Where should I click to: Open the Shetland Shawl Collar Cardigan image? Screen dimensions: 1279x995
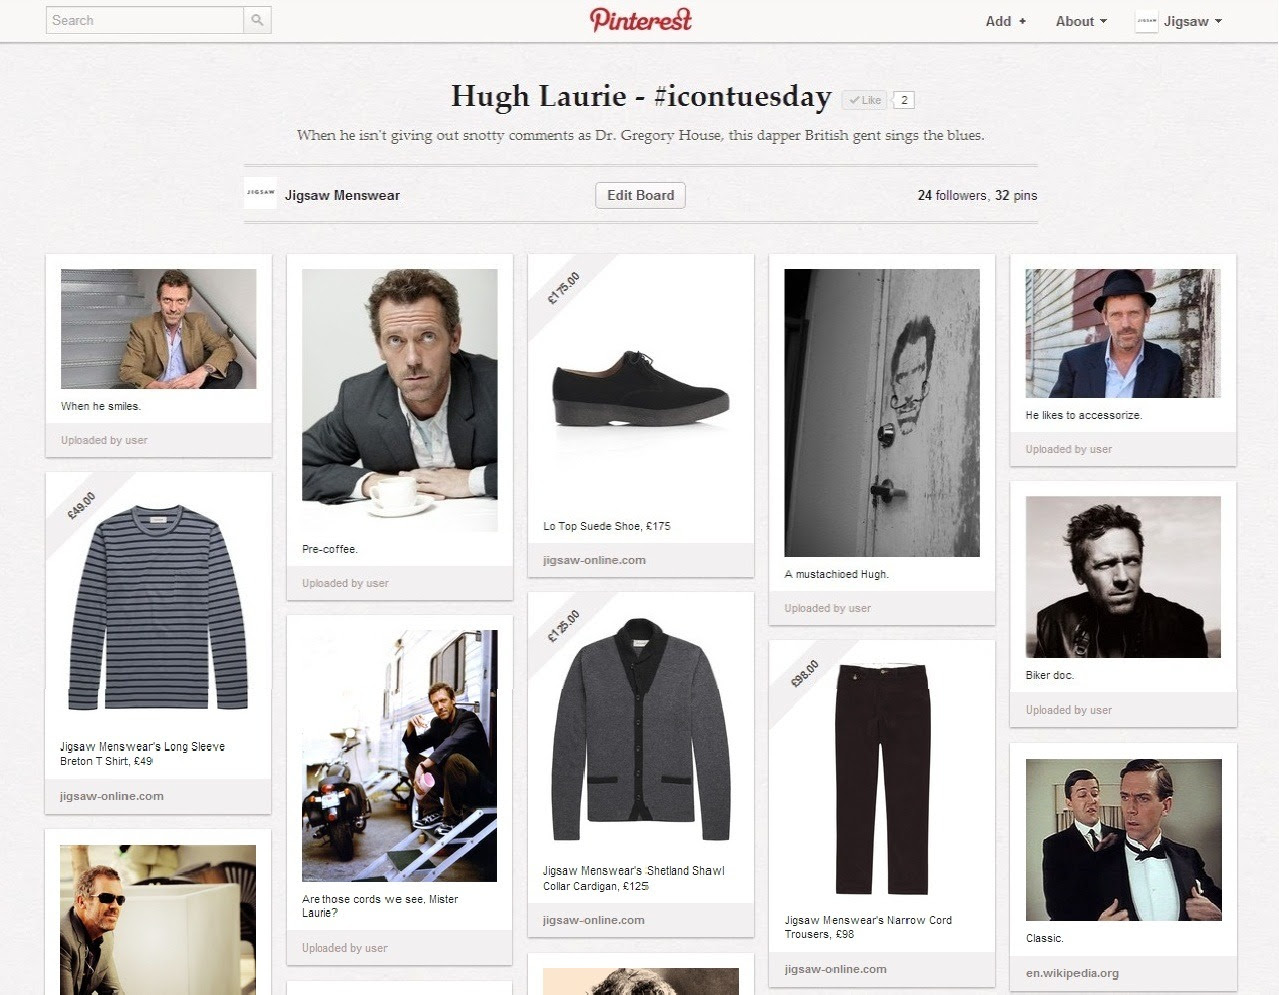point(640,730)
